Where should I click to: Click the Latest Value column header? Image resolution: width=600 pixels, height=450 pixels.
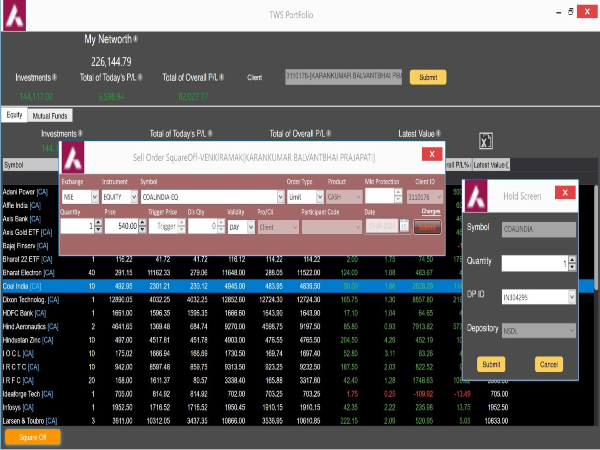(491, 165)
